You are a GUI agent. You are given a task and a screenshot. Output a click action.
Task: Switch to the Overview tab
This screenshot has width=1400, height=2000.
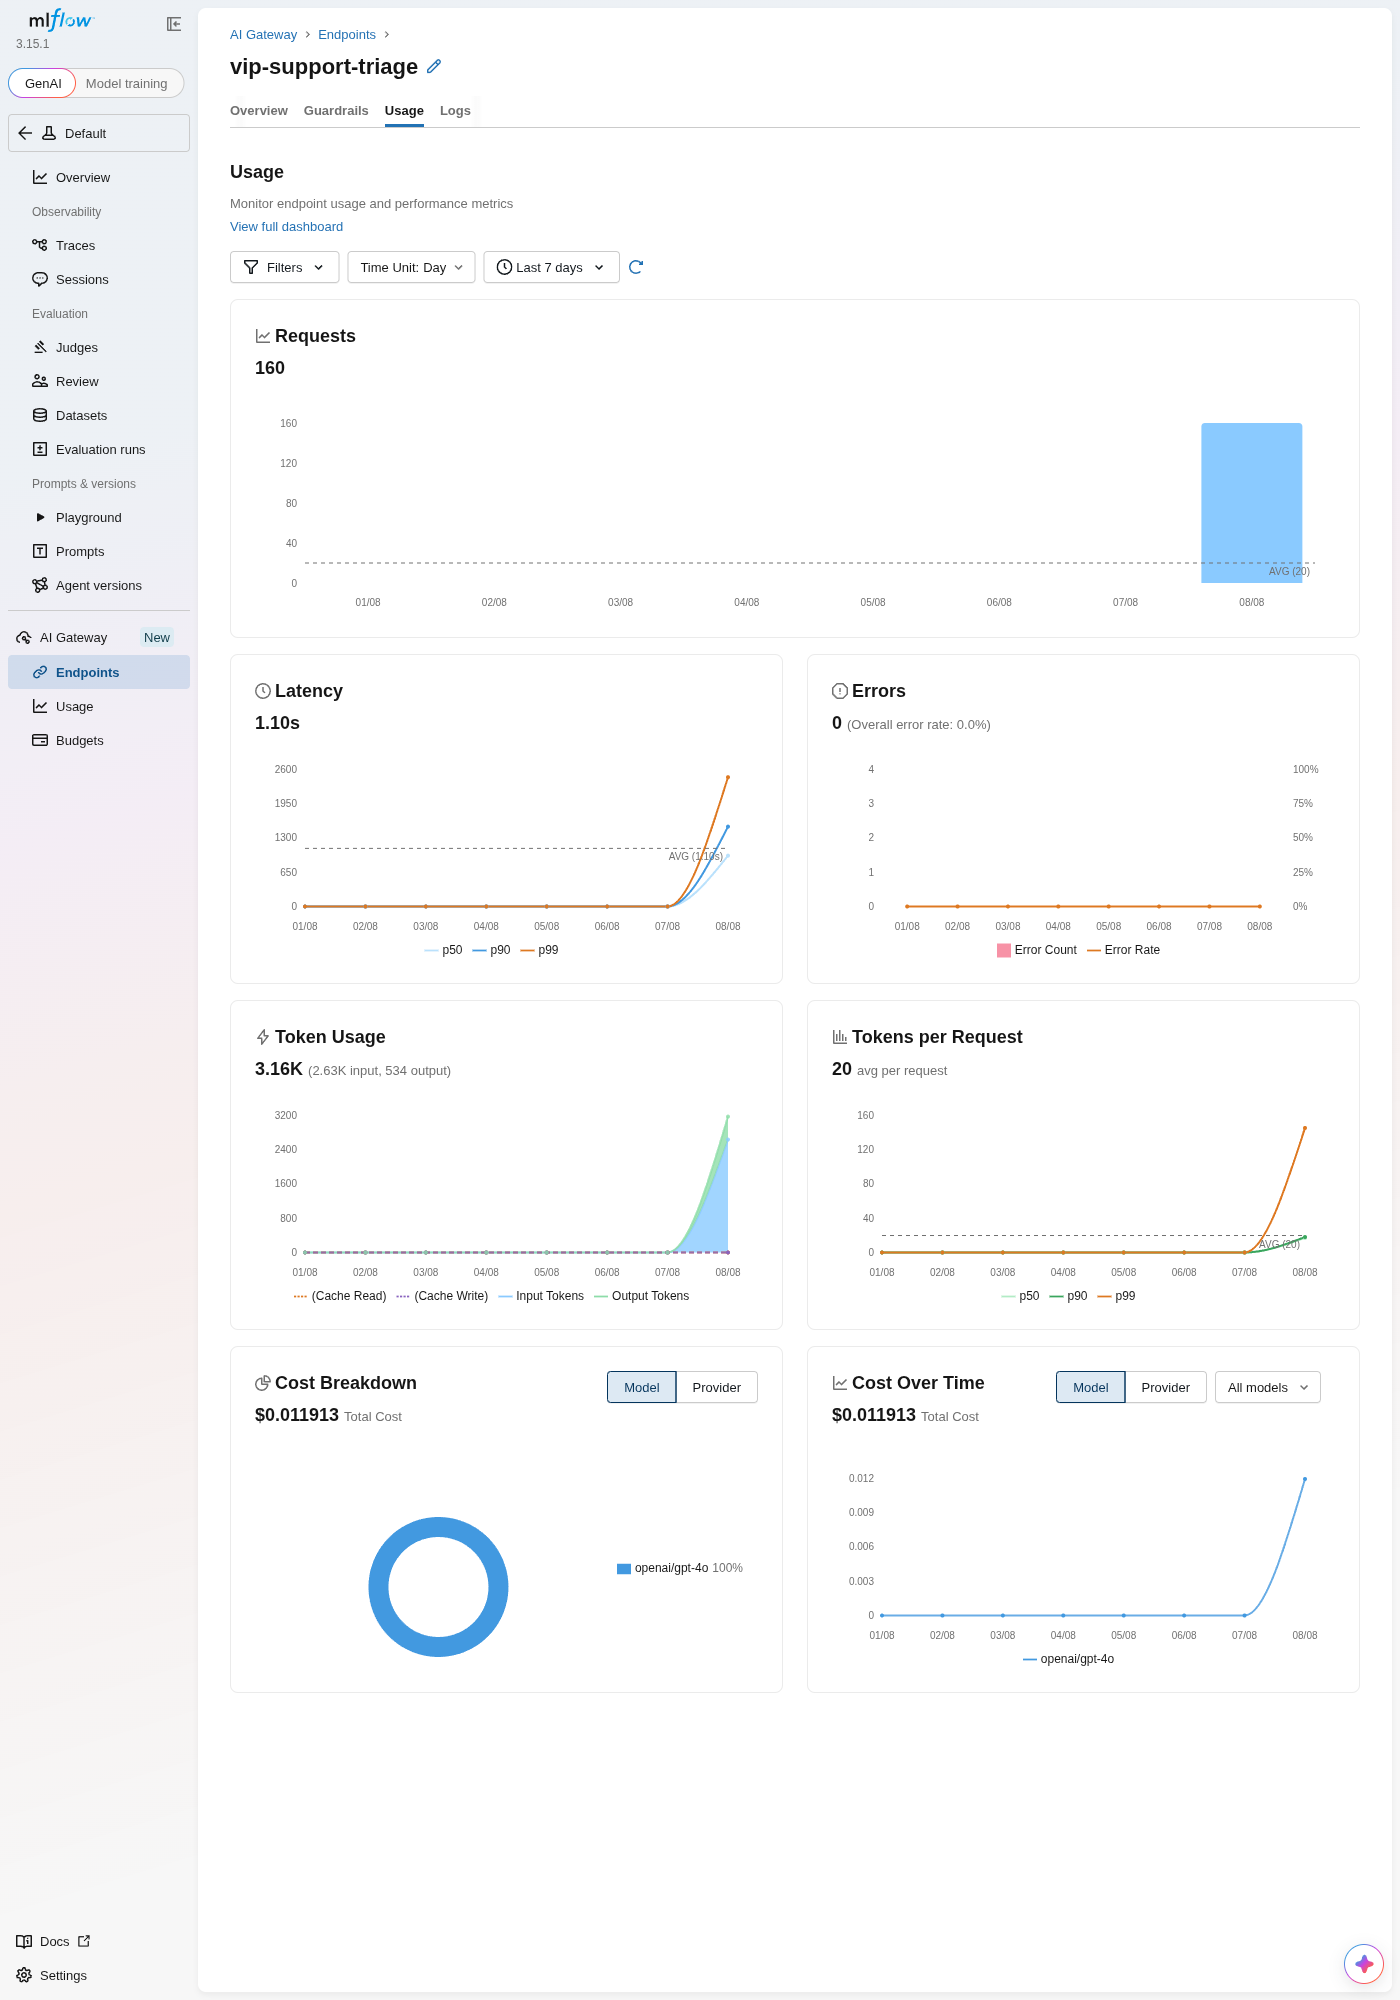tap(259, 111)
